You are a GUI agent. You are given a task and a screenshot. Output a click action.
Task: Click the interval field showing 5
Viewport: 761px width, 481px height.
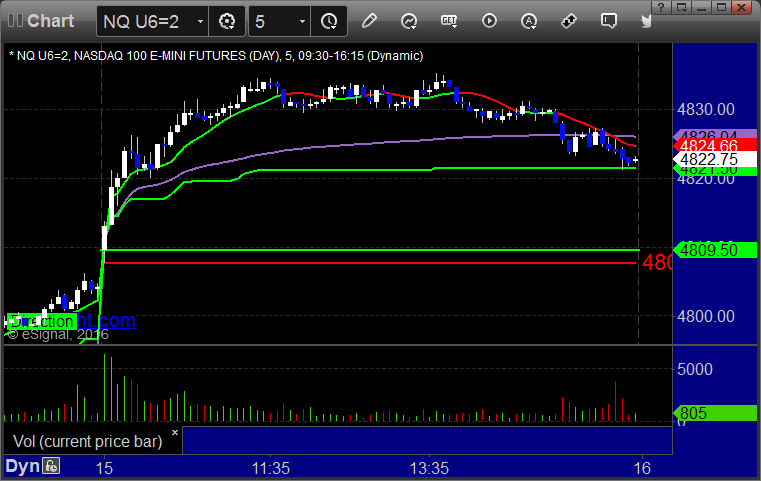[280, 21]
